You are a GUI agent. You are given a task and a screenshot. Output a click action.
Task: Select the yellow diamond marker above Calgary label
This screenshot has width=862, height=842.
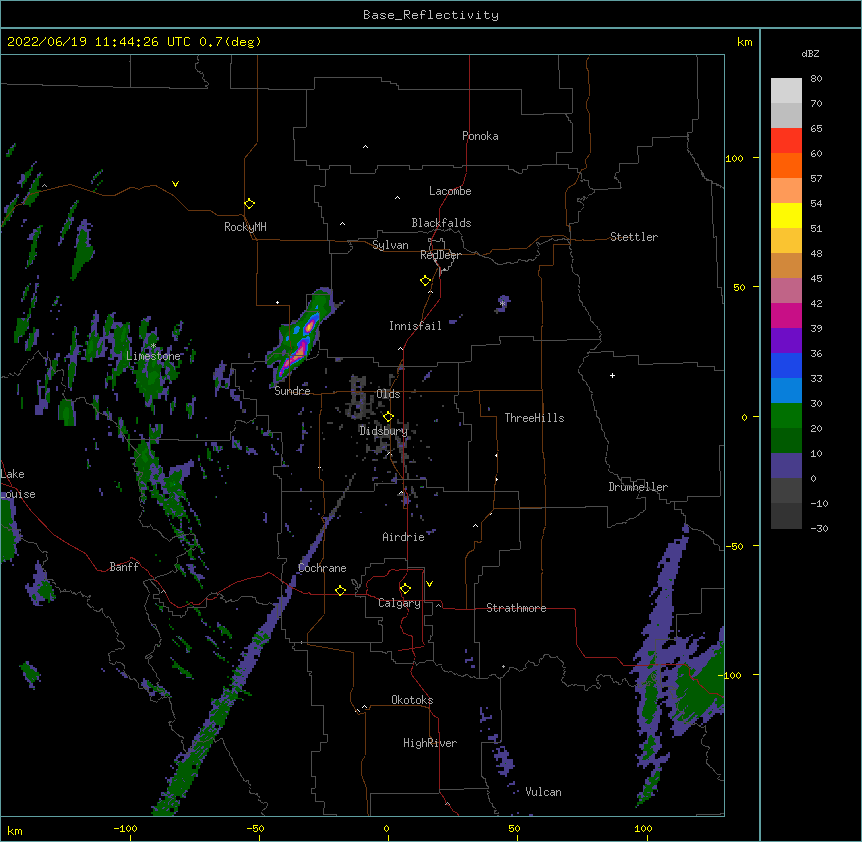point(405,589)
